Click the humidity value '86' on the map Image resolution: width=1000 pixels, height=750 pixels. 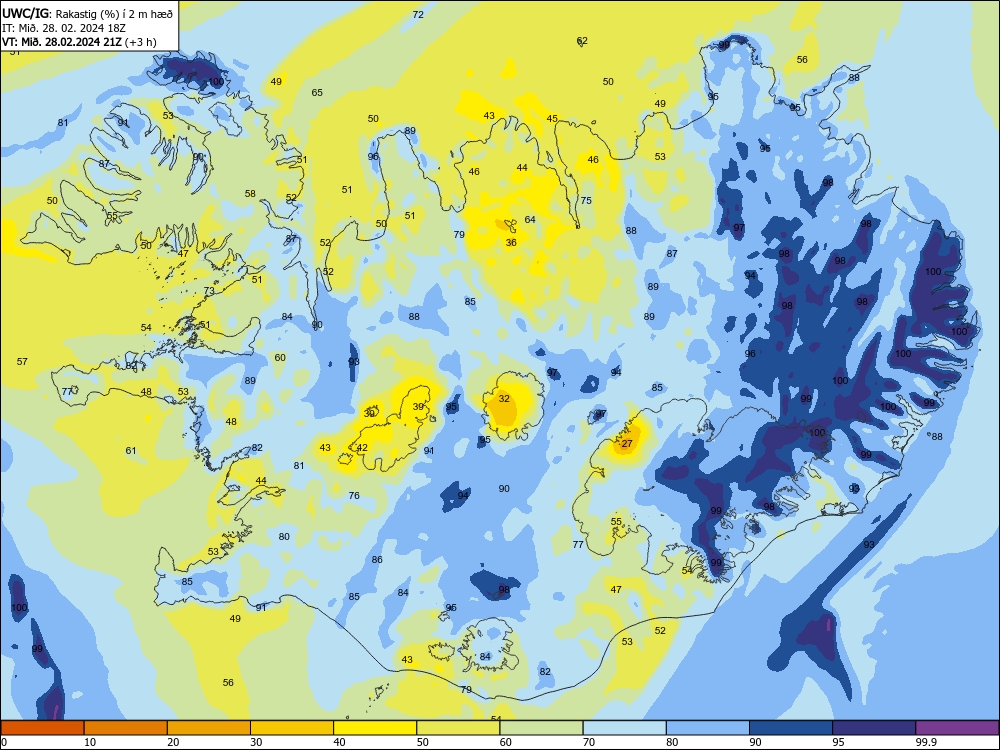pyautogui.click(x=377, y=560)
